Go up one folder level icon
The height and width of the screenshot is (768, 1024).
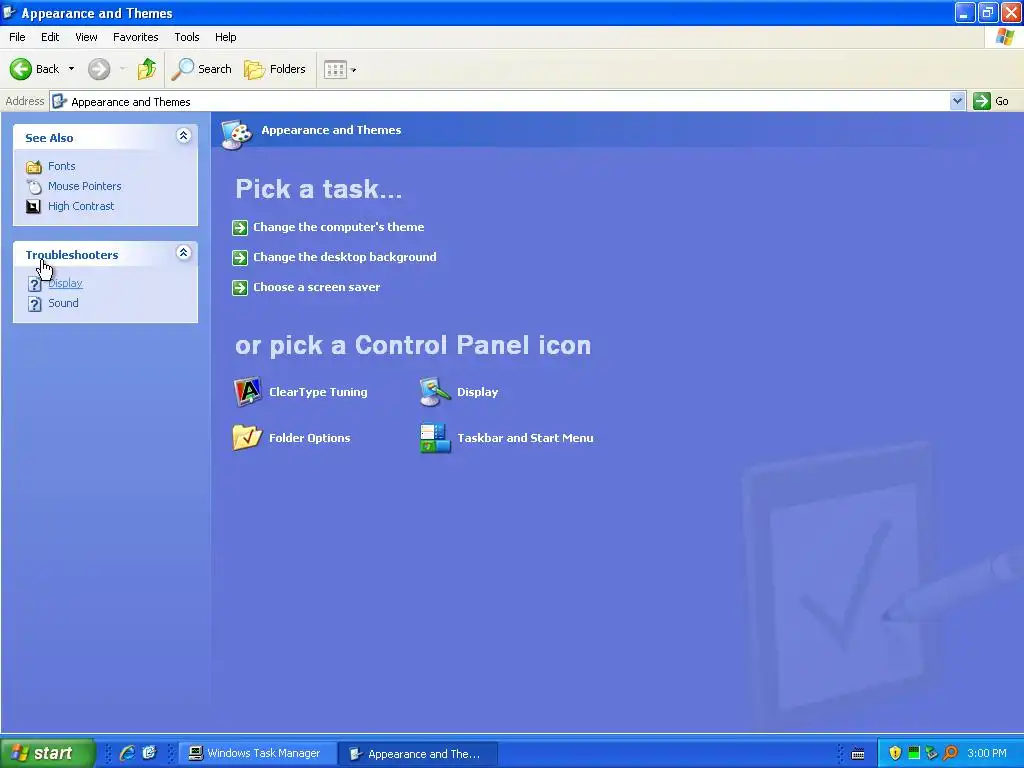[147, 69]
